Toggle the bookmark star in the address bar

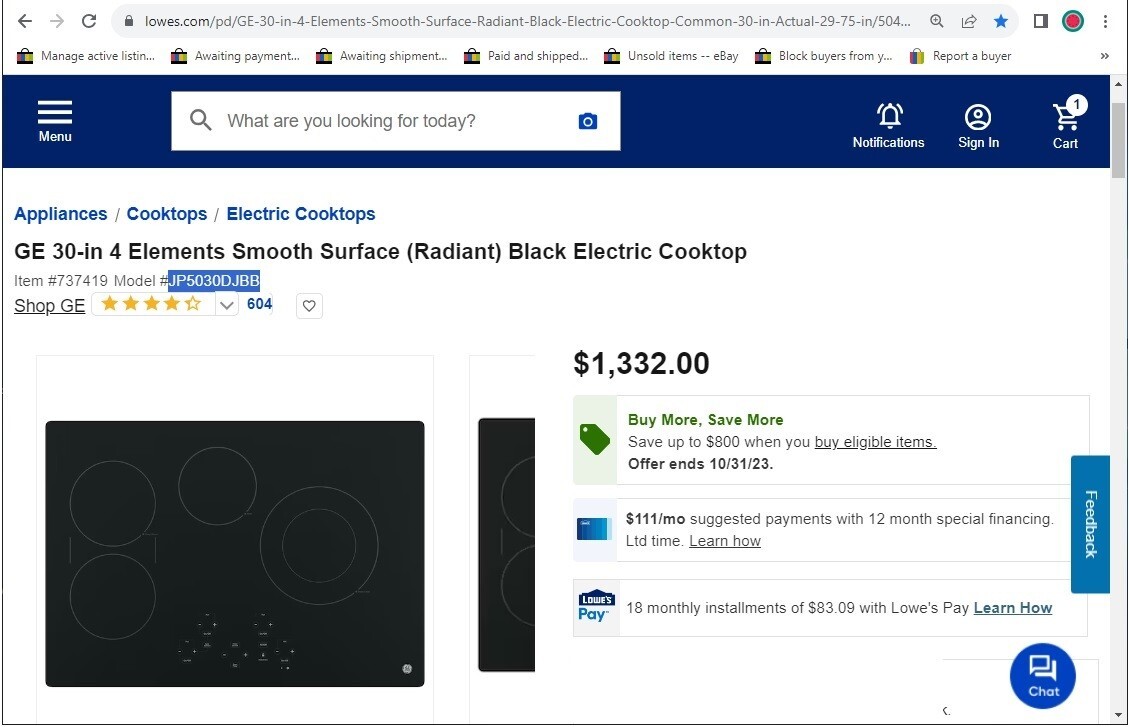[x=1001, y=21]
